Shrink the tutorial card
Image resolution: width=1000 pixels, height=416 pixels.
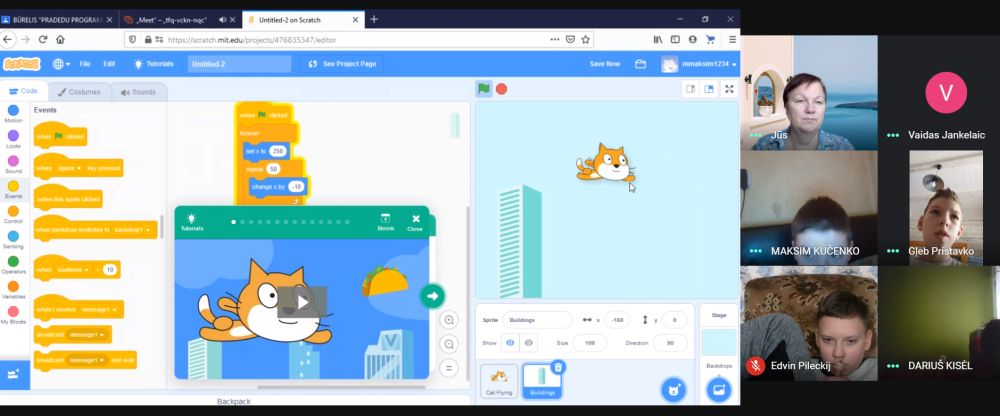click(x=385, y=222)
